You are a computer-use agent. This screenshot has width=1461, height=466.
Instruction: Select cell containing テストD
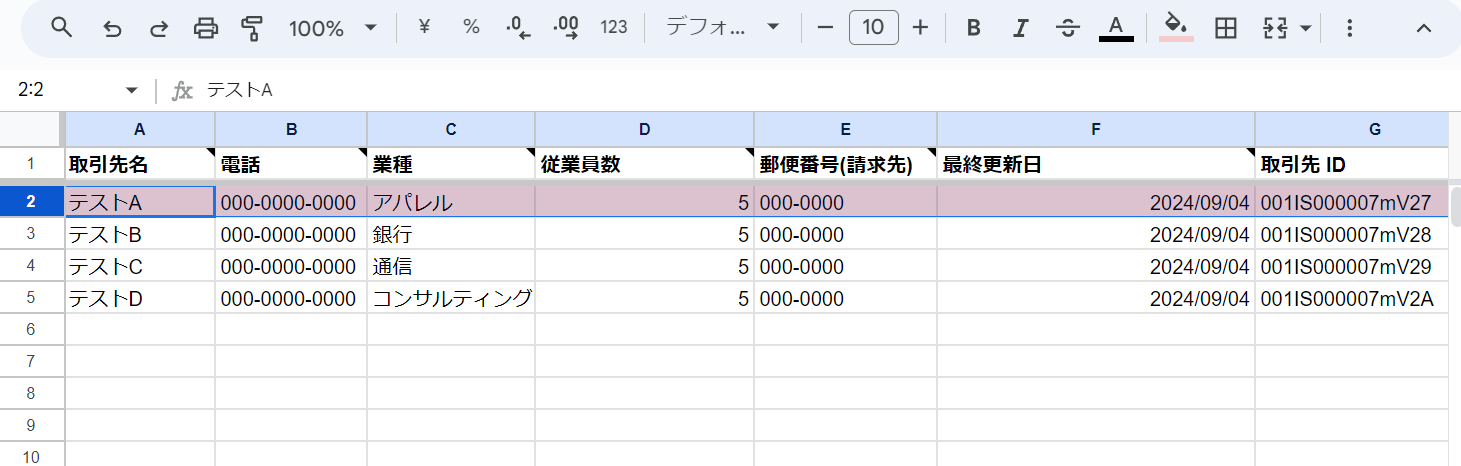coord(140,298)
